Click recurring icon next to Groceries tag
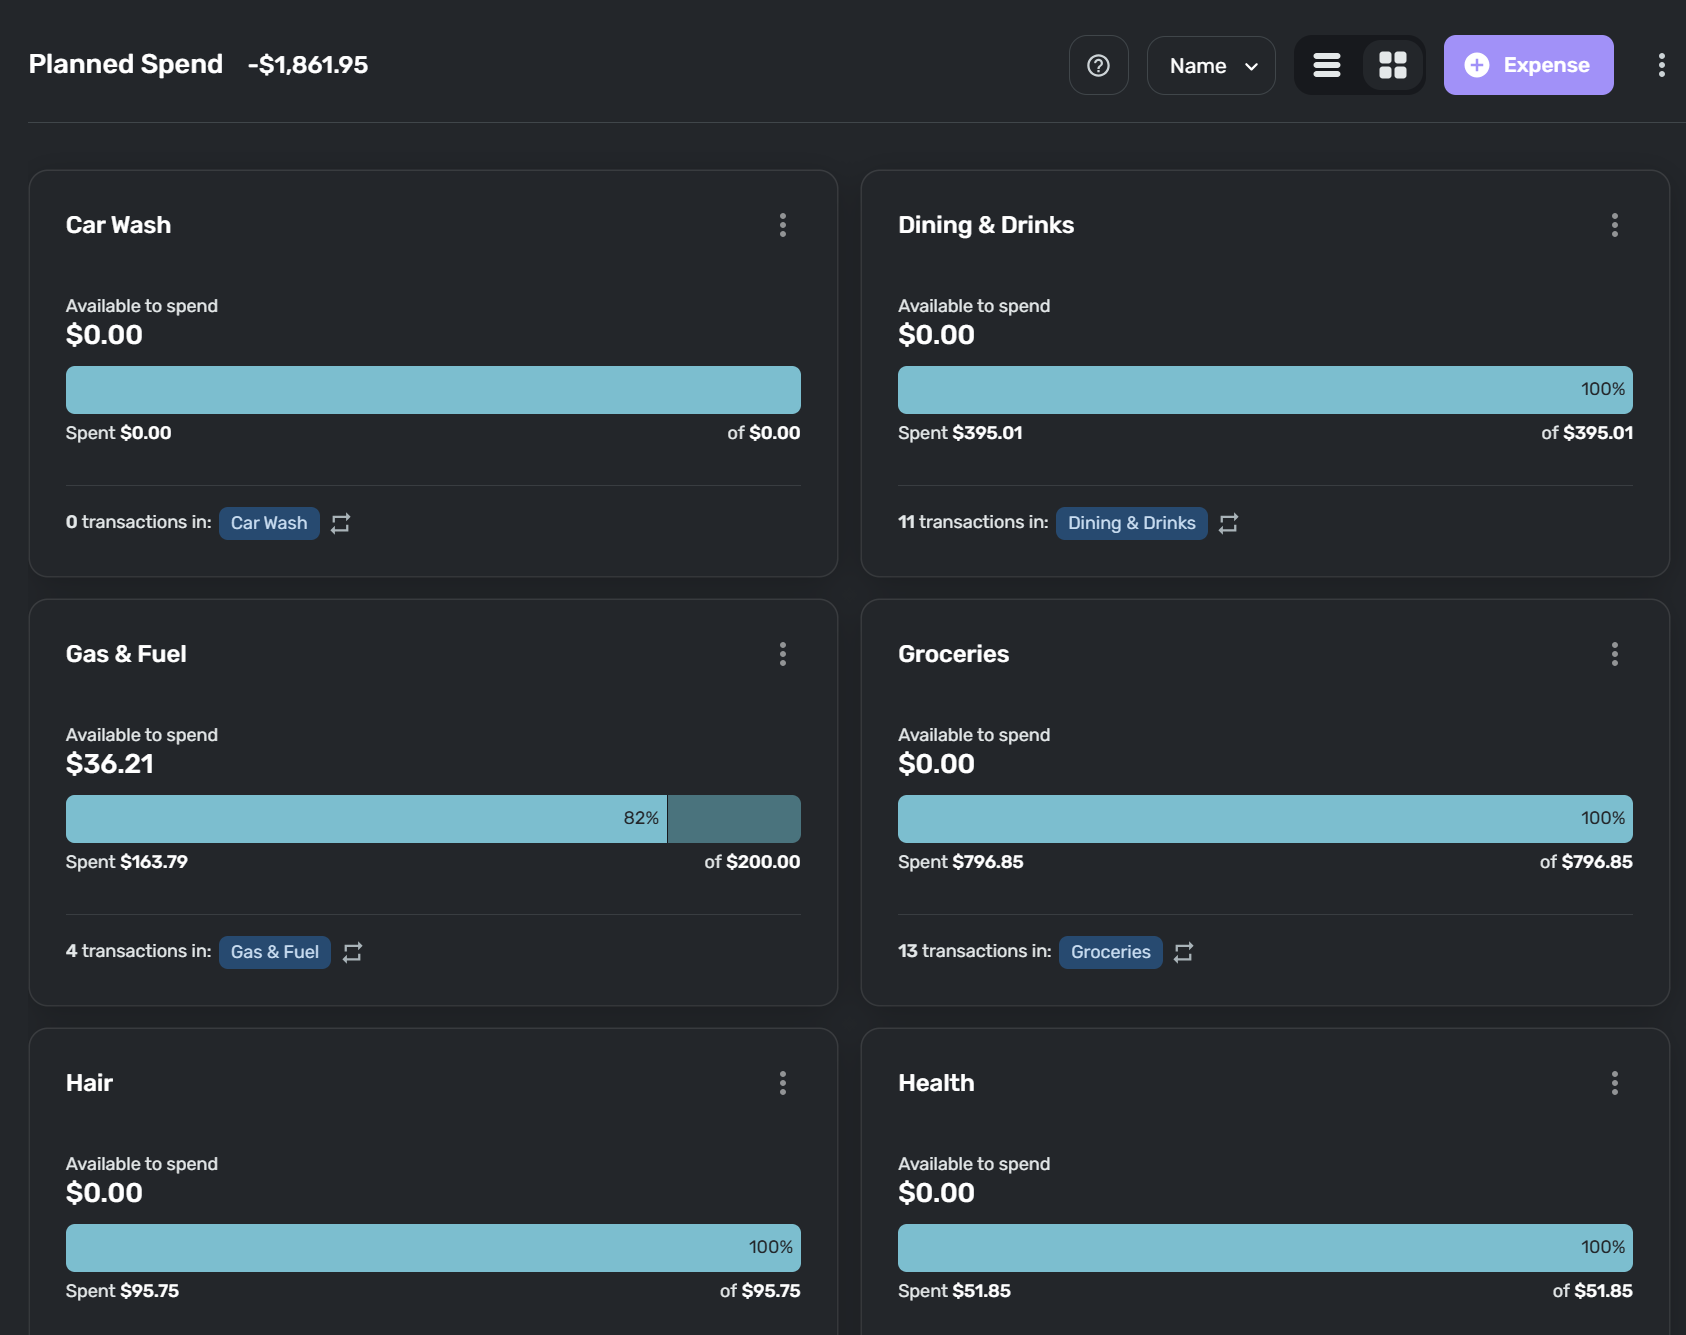 (1183, 952)
